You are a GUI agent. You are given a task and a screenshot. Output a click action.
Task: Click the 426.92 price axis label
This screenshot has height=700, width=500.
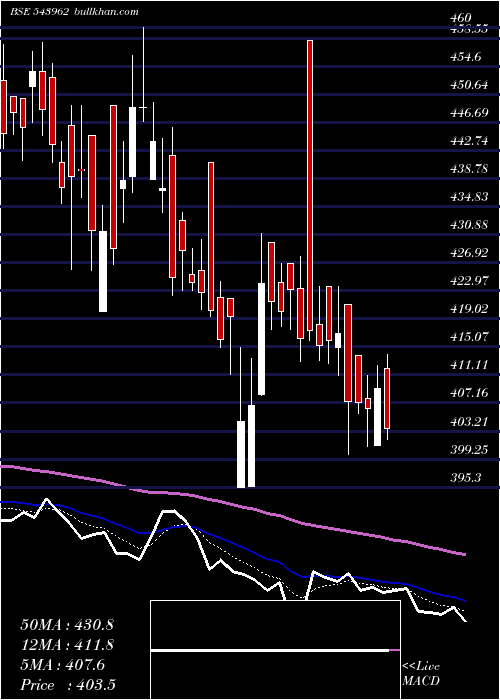469,253
